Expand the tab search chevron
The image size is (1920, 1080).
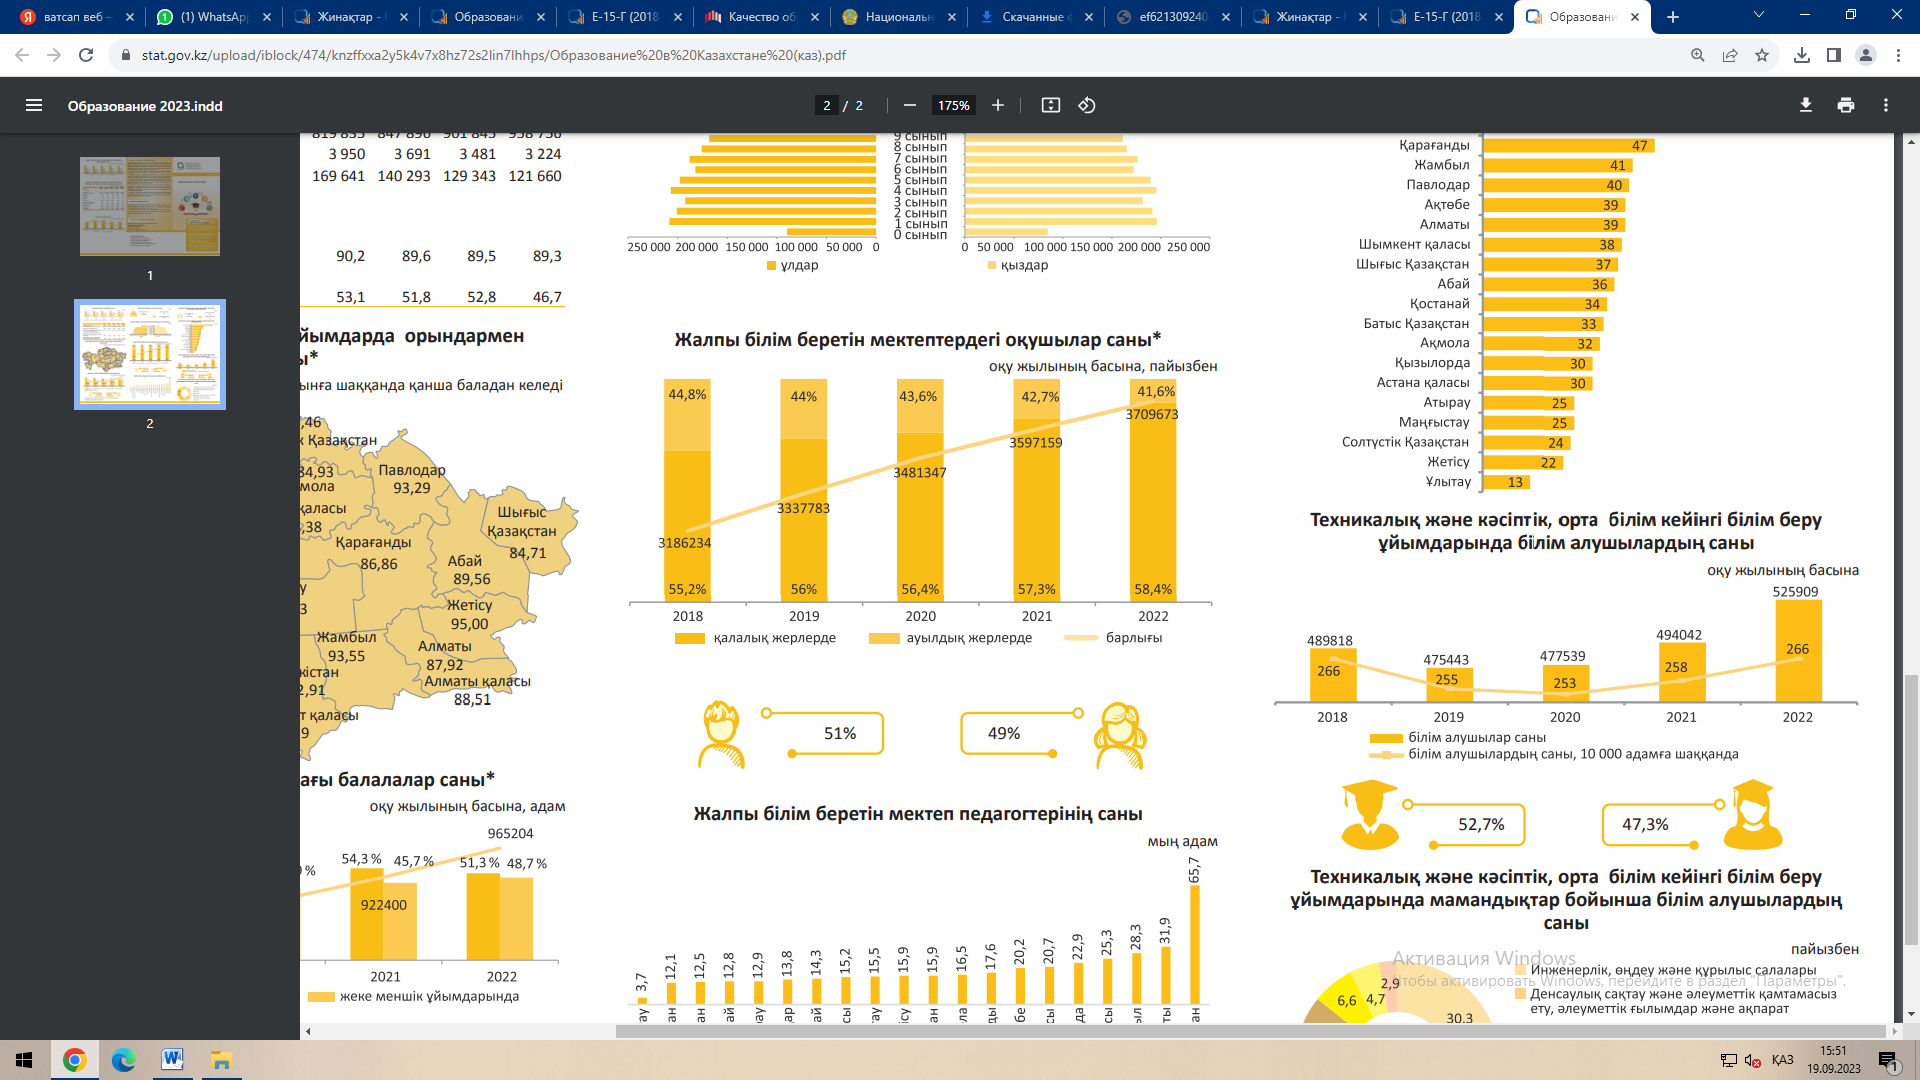click(1758, 16)
